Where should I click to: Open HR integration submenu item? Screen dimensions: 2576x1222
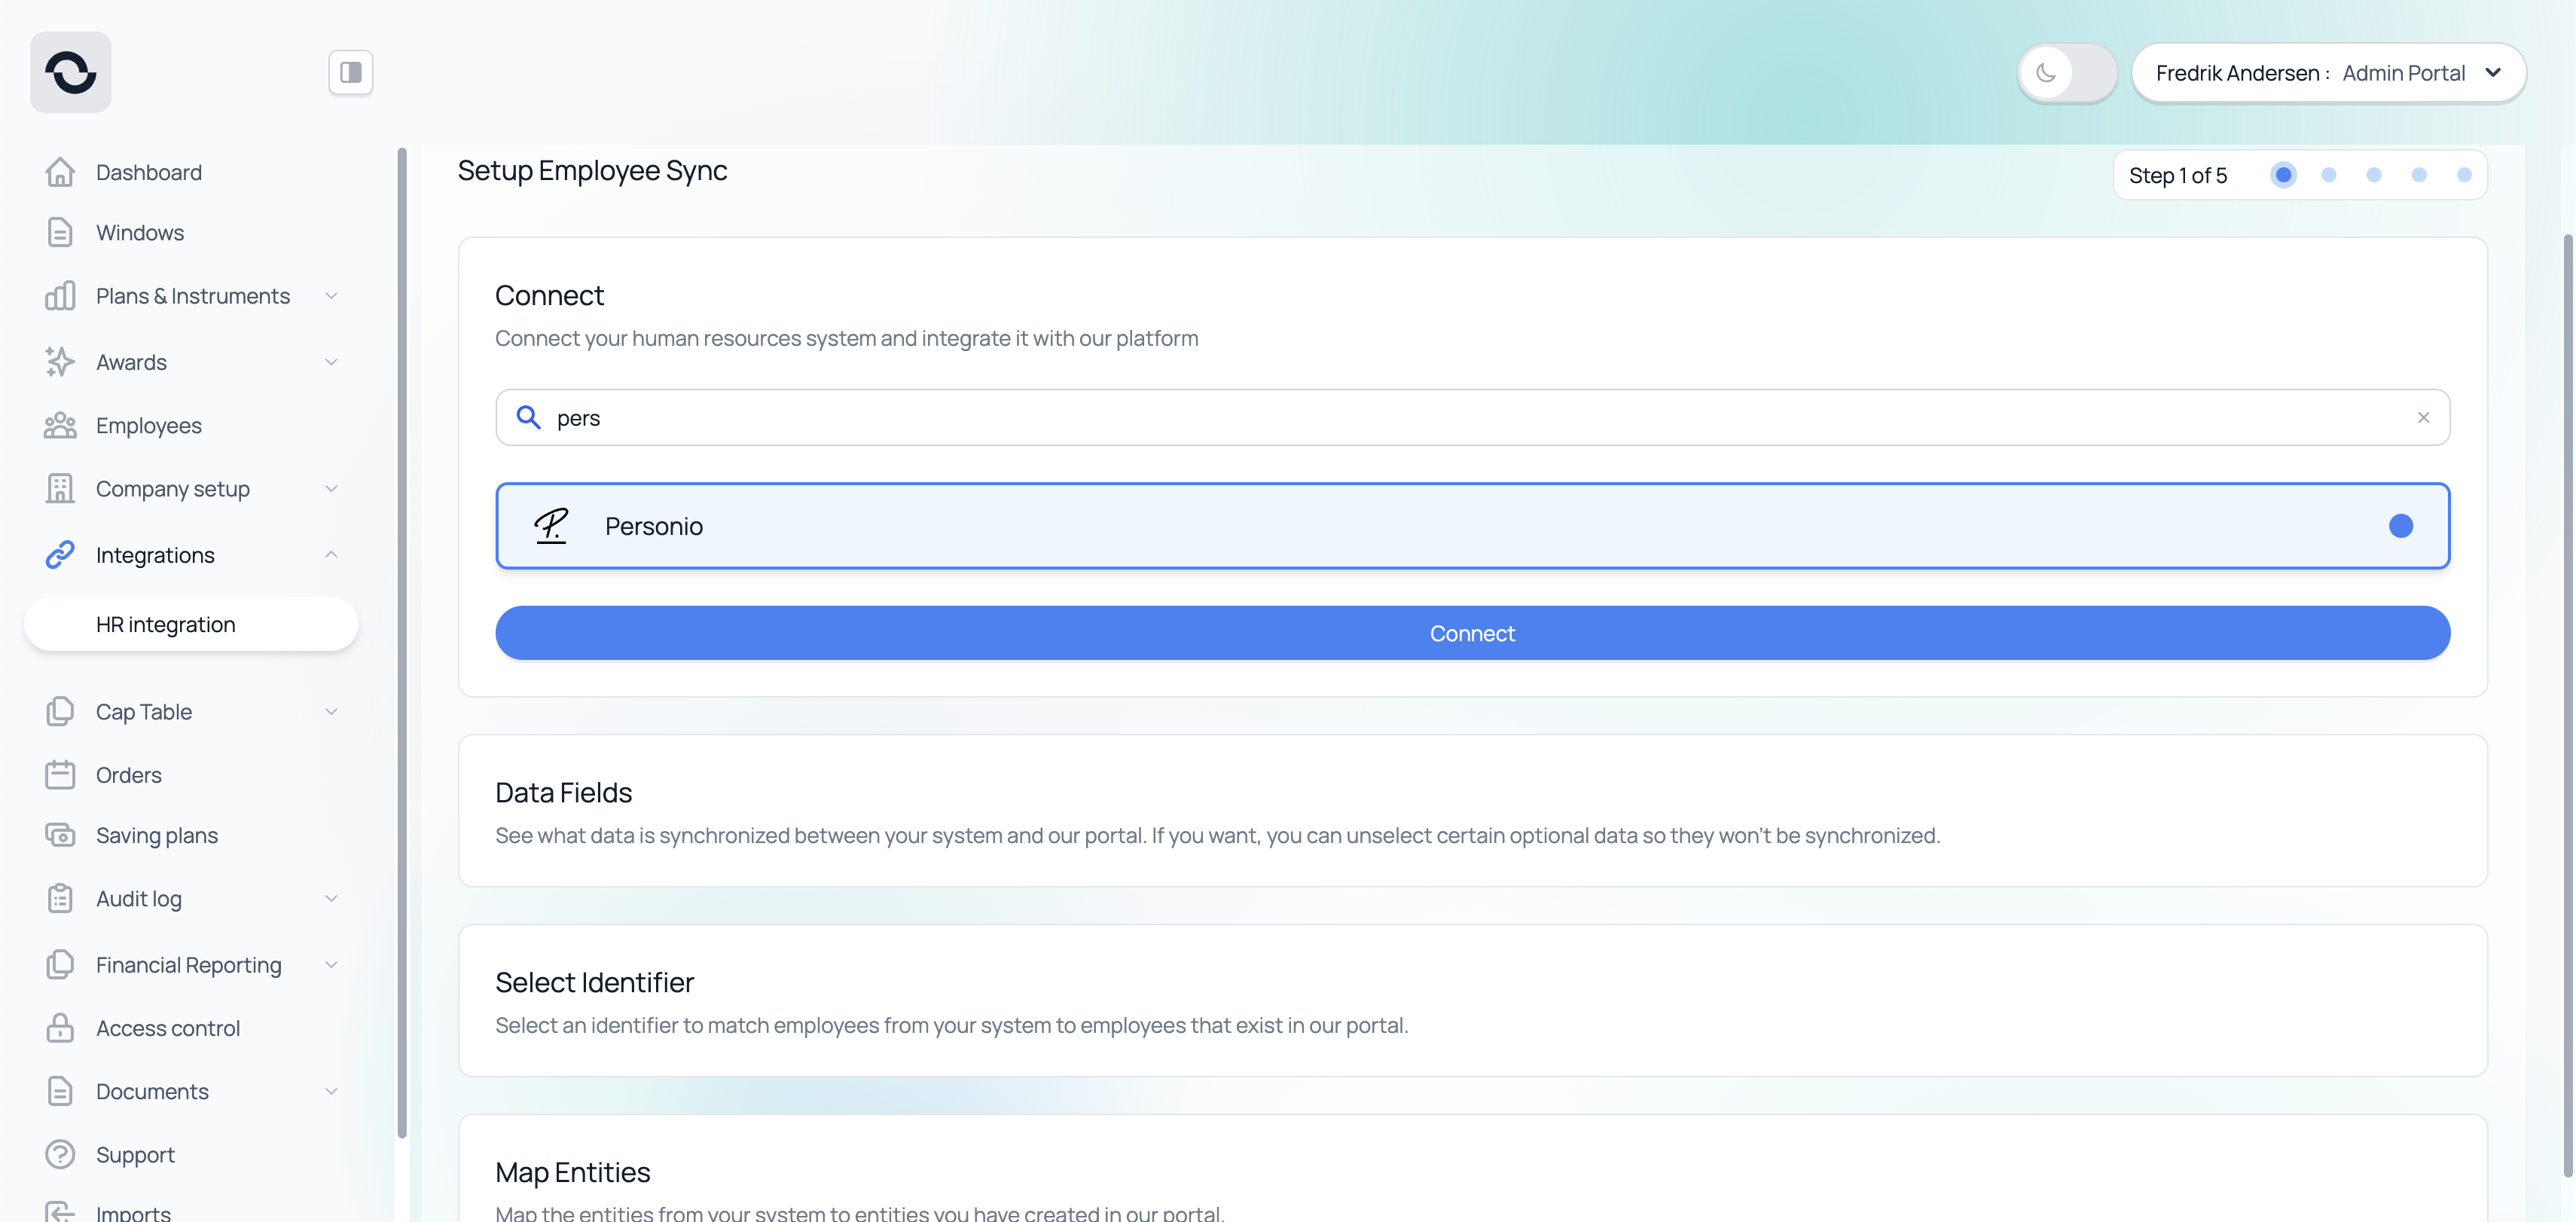tap(166, 624)
